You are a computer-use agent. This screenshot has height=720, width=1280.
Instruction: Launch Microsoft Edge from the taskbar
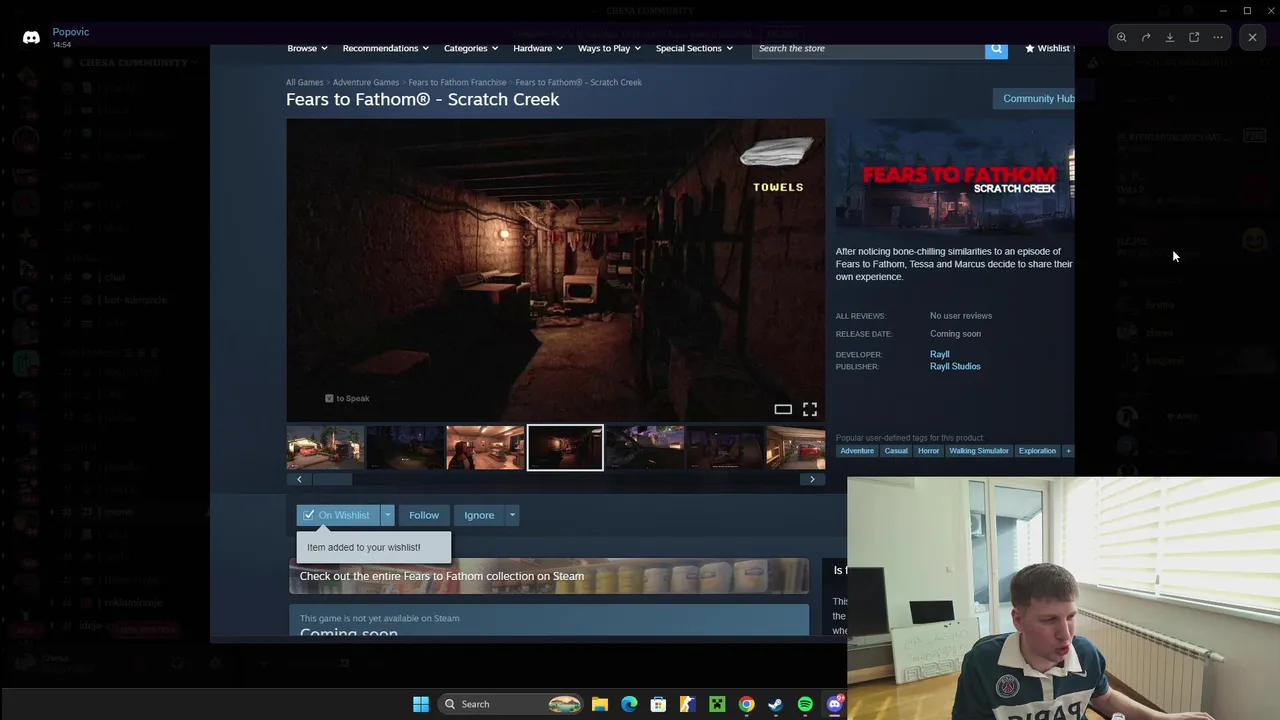629,704
